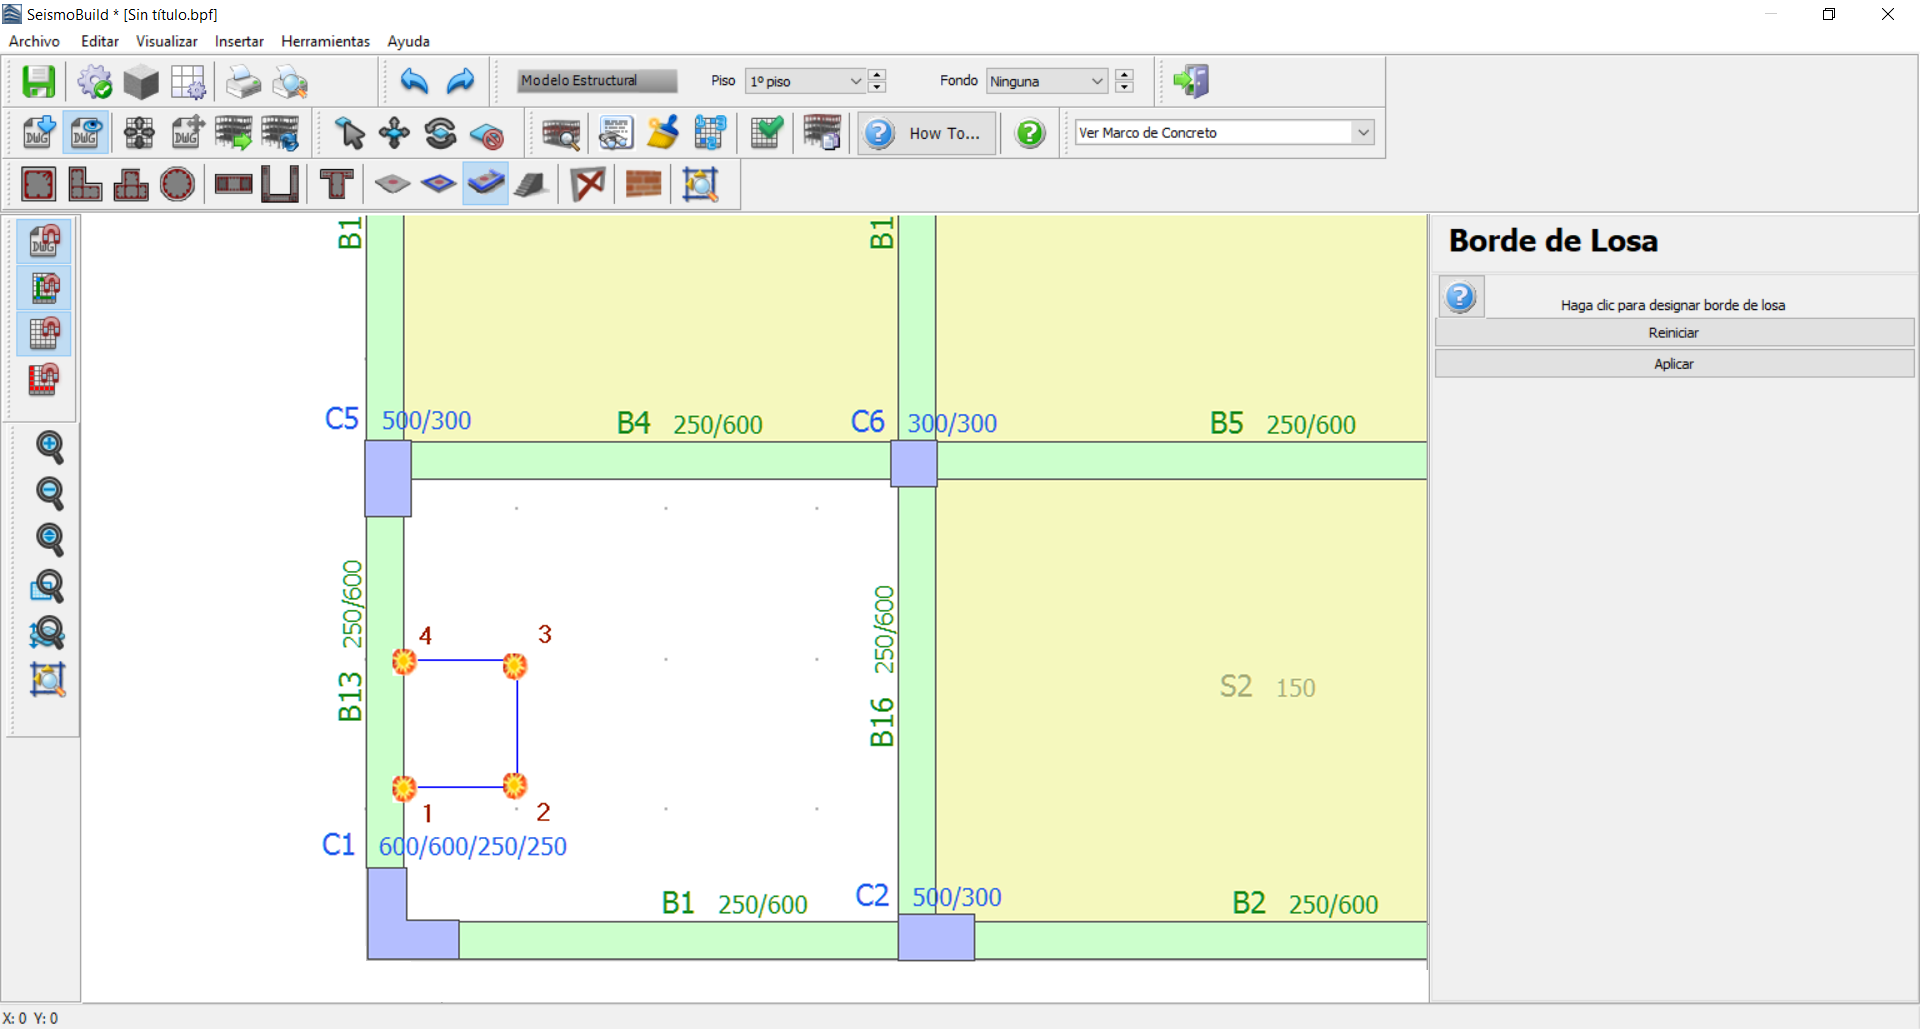Click the green floppy disk save icon

(39, 81)
